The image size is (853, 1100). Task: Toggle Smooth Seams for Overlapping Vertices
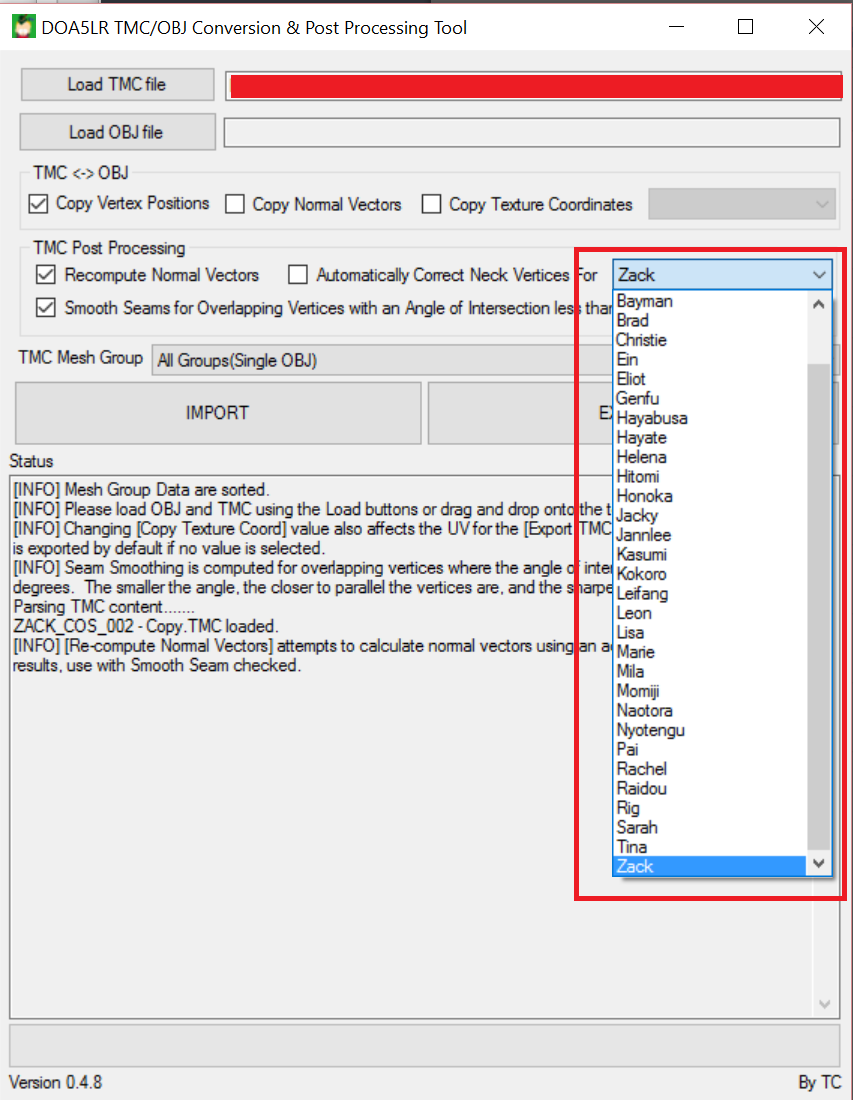pyautogui.click(x=45, y=308)
